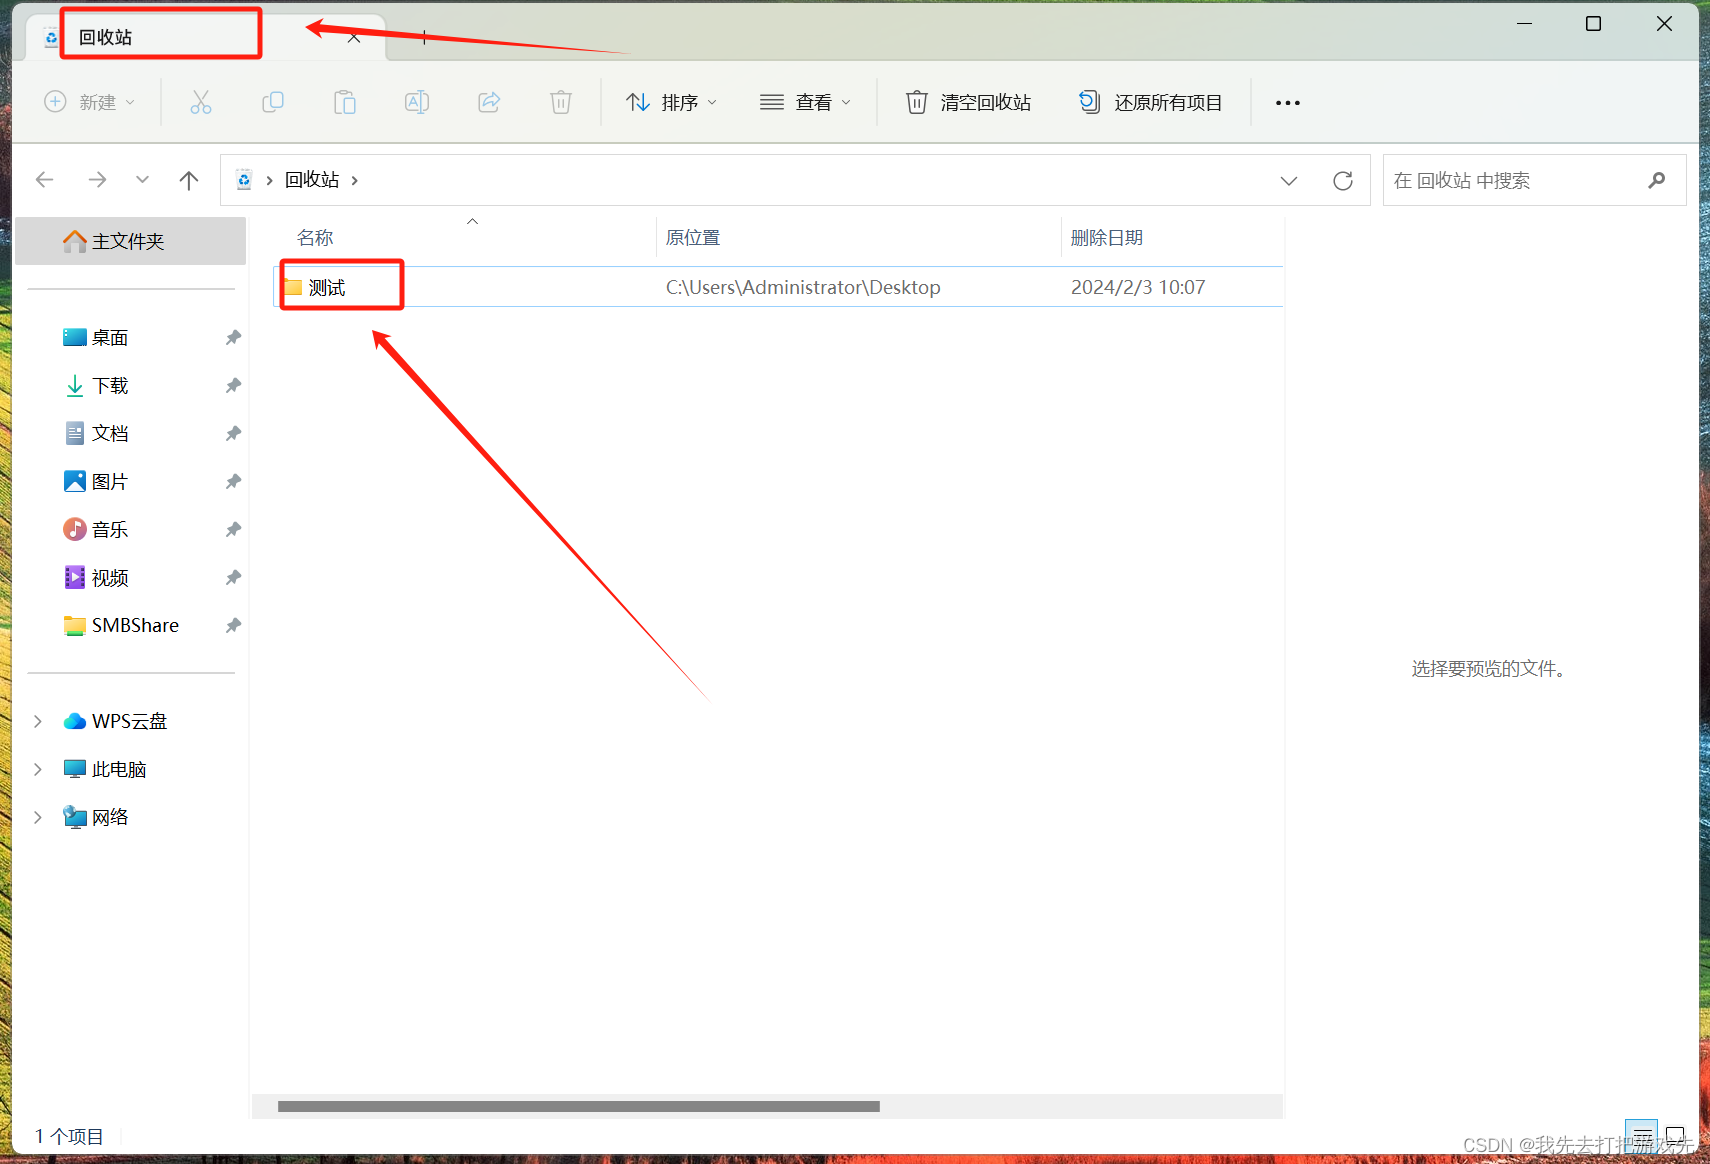Click the pin icon next to SMBShare
The height and width of the screenshot is (1164, 1710).
pyautogui.click(x=233, y=626)
